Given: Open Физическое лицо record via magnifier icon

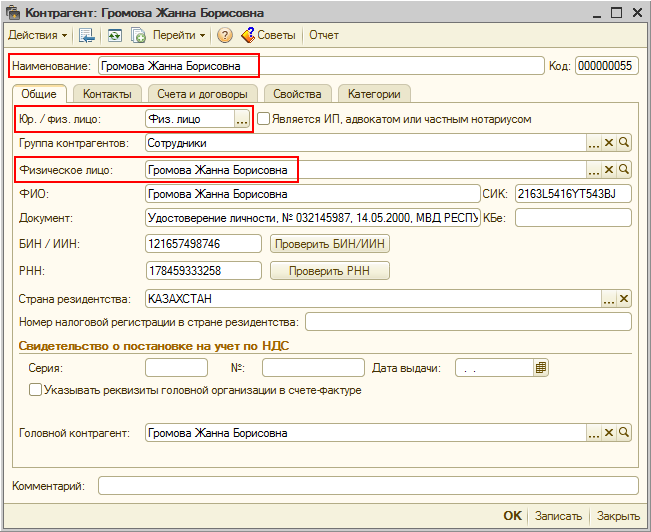Looking at the screenshot, I should (x=624, y=170).
